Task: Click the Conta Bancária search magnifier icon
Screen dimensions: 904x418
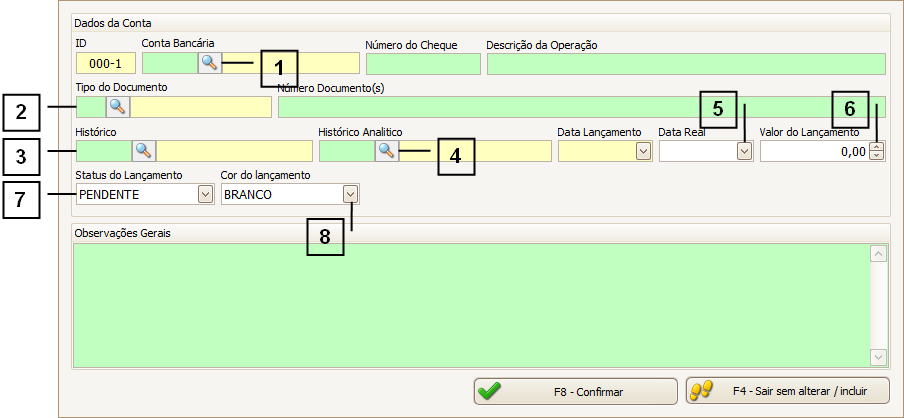Action: (209, 63)
